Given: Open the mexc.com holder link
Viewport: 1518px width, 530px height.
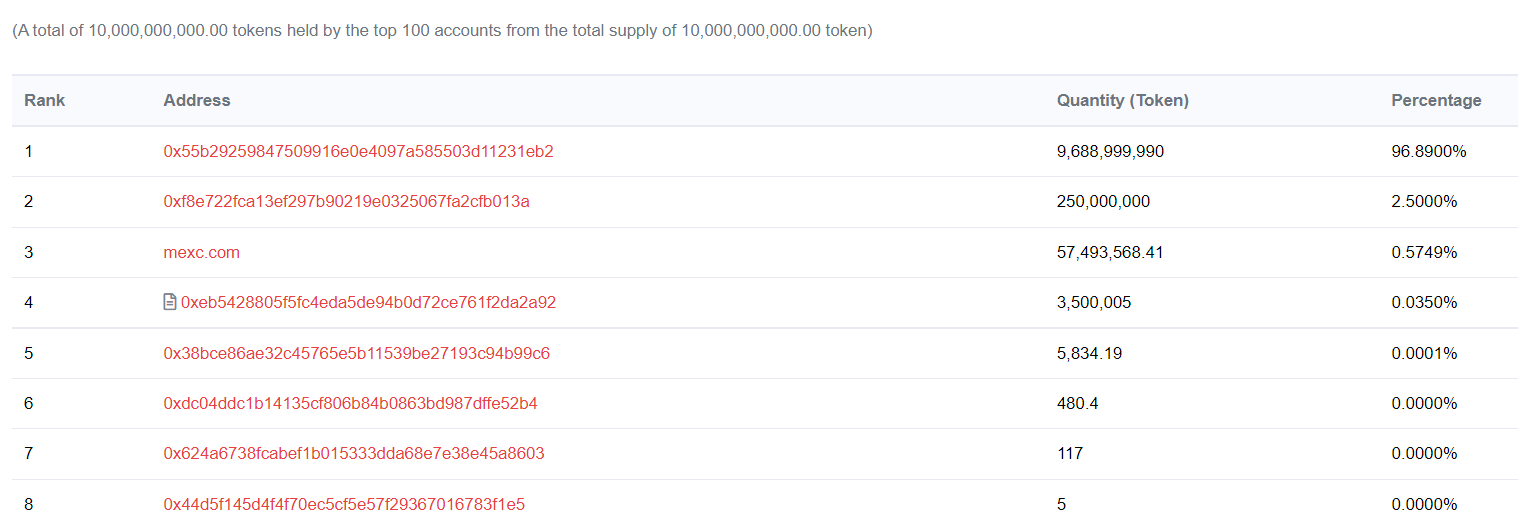Looking at the screenshot, I should tap(201, 252).
